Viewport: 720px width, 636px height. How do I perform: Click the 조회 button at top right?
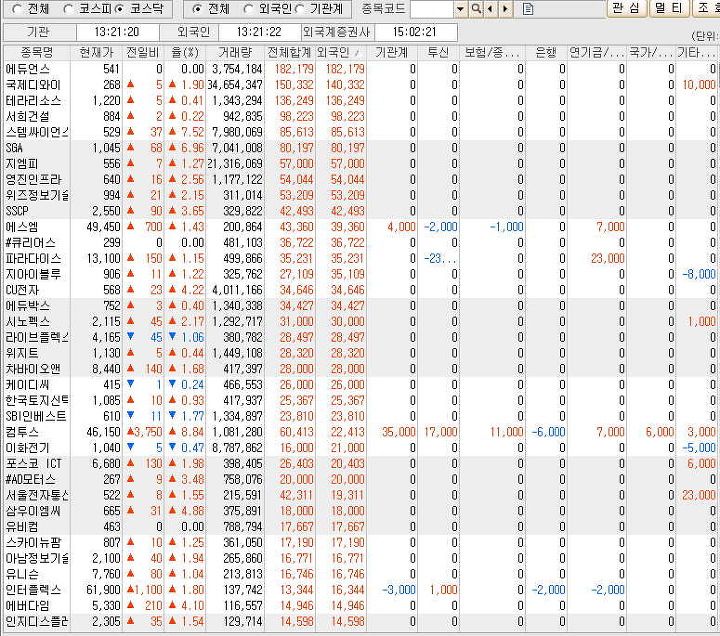[706, 8]
